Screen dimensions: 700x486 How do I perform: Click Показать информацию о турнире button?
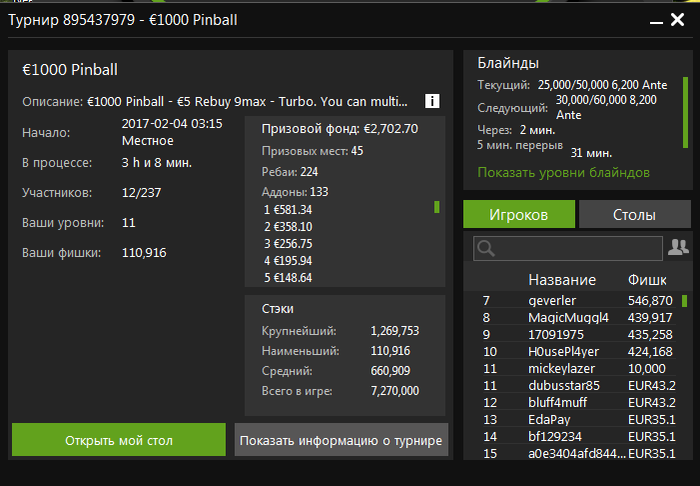tap(341, 440)
